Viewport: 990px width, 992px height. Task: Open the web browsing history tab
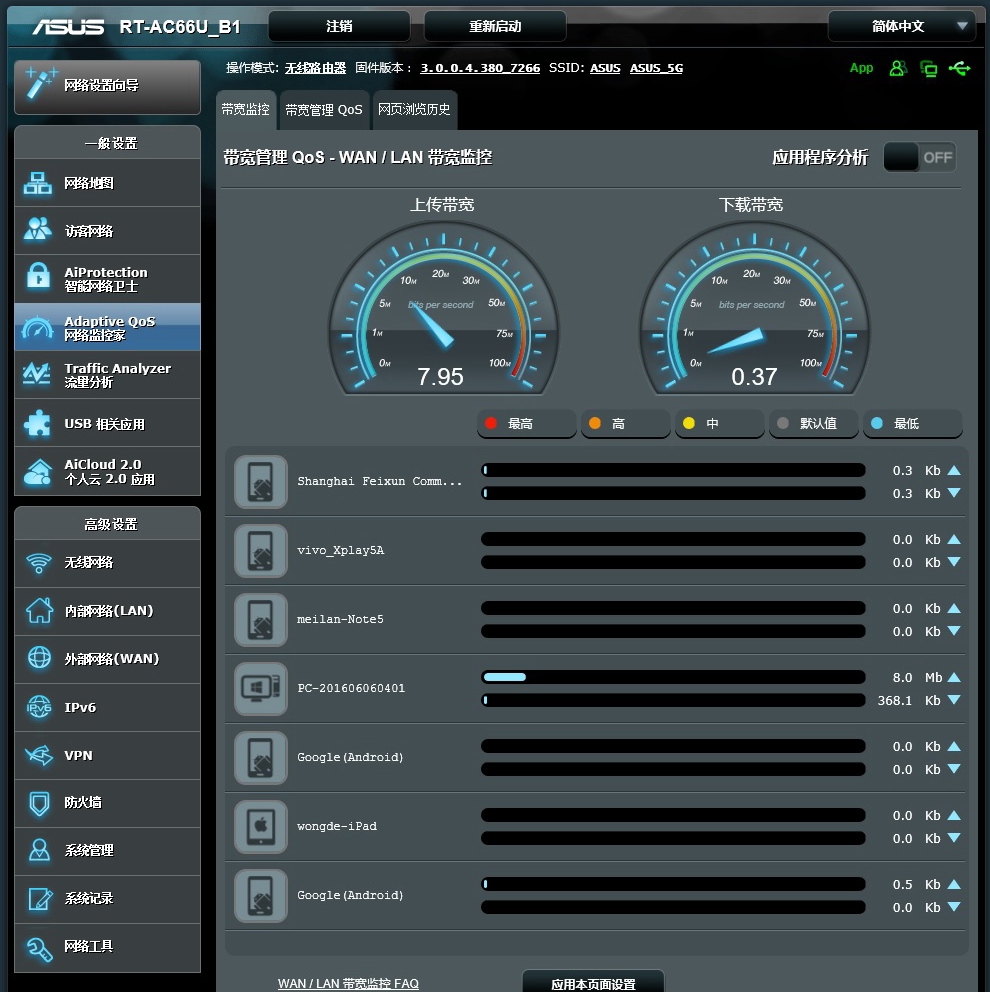click(414, 110)
